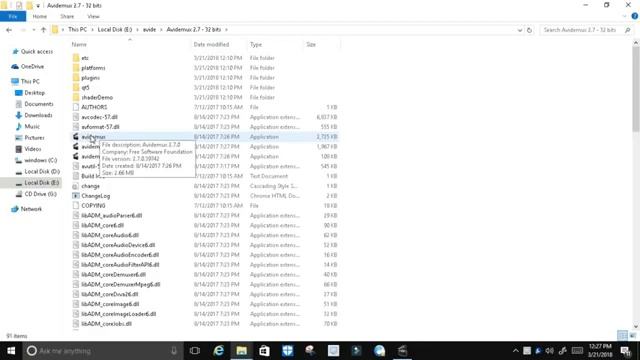This screenshot has width=640, height=360.
Task: Select the avcodec-57.dll file
Action: tap(99, 117)
